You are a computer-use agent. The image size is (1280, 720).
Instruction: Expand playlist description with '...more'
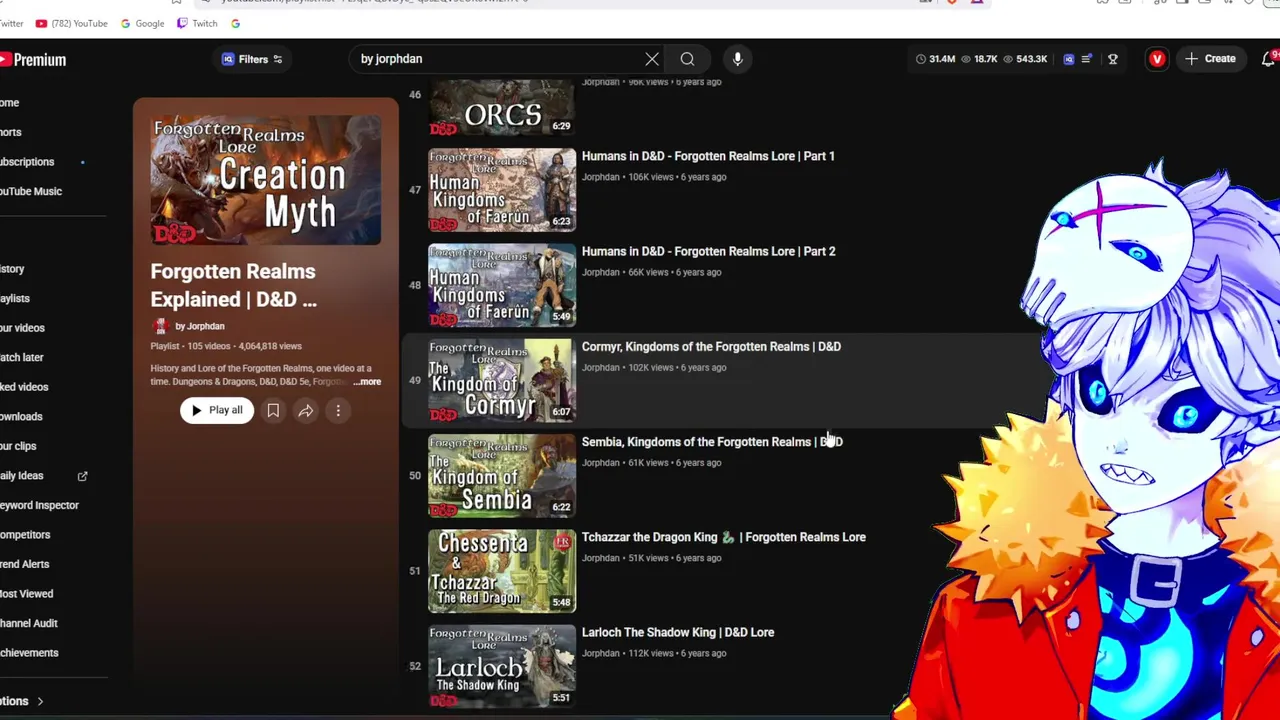click(x=367, y=382)
